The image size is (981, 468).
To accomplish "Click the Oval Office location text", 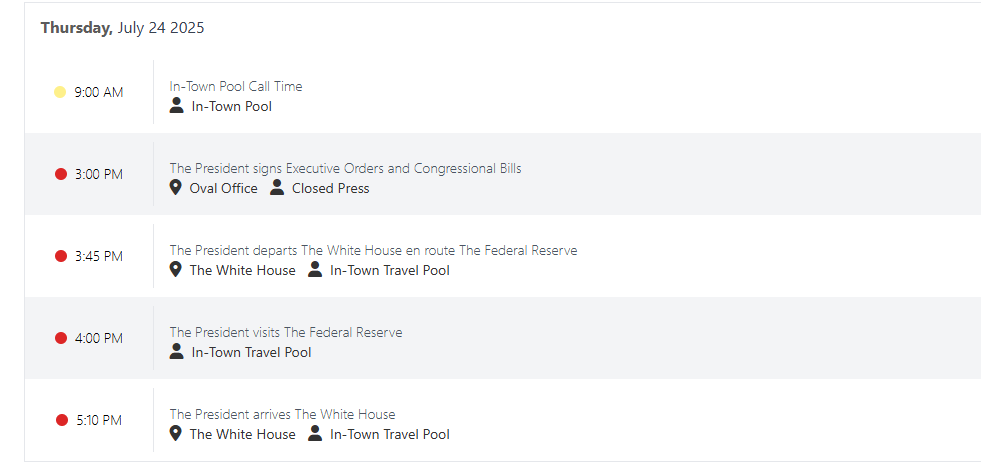I will click(x=223, y=188).
